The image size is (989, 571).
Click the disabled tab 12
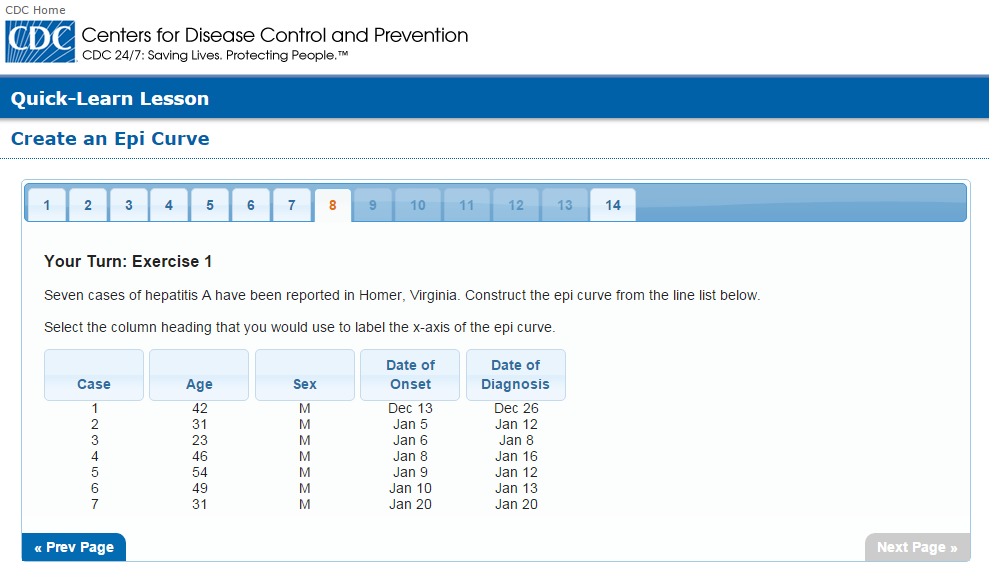[x=516, y=205]
